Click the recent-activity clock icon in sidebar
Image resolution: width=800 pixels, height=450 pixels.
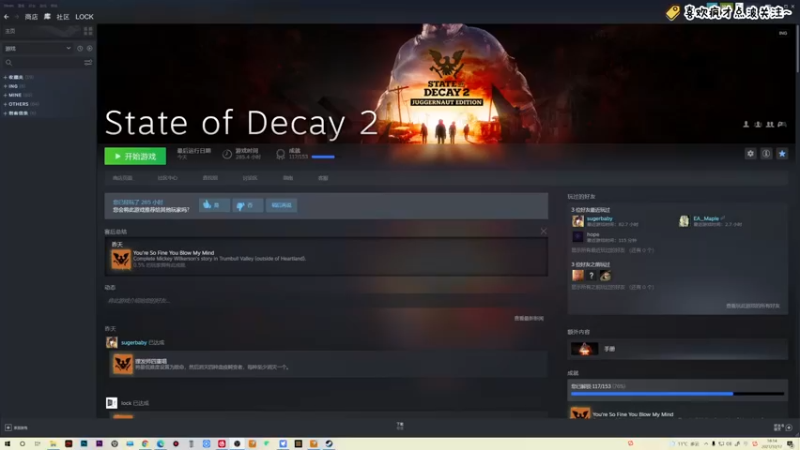(x=80, y=48)
